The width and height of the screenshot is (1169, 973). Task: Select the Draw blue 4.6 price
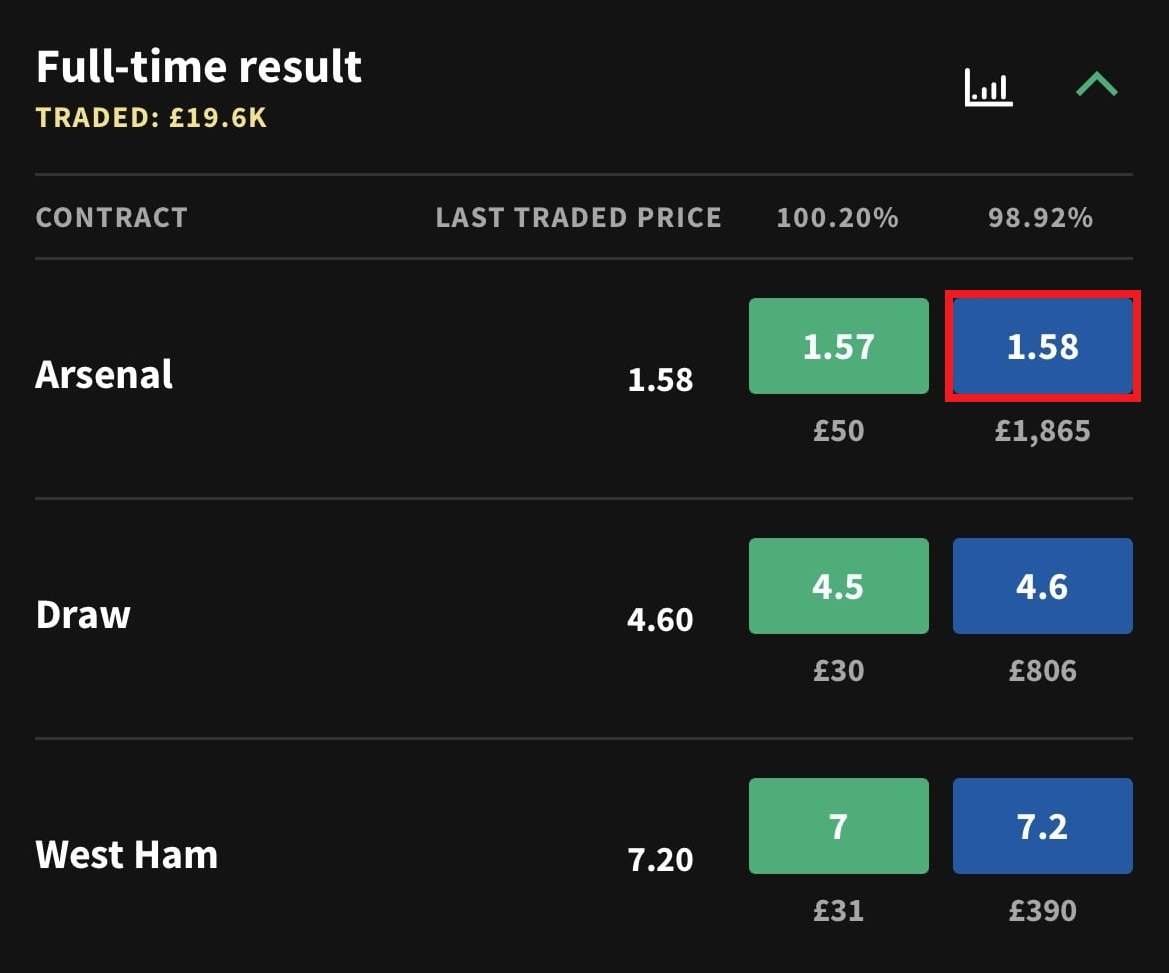tap(1042, 586)
